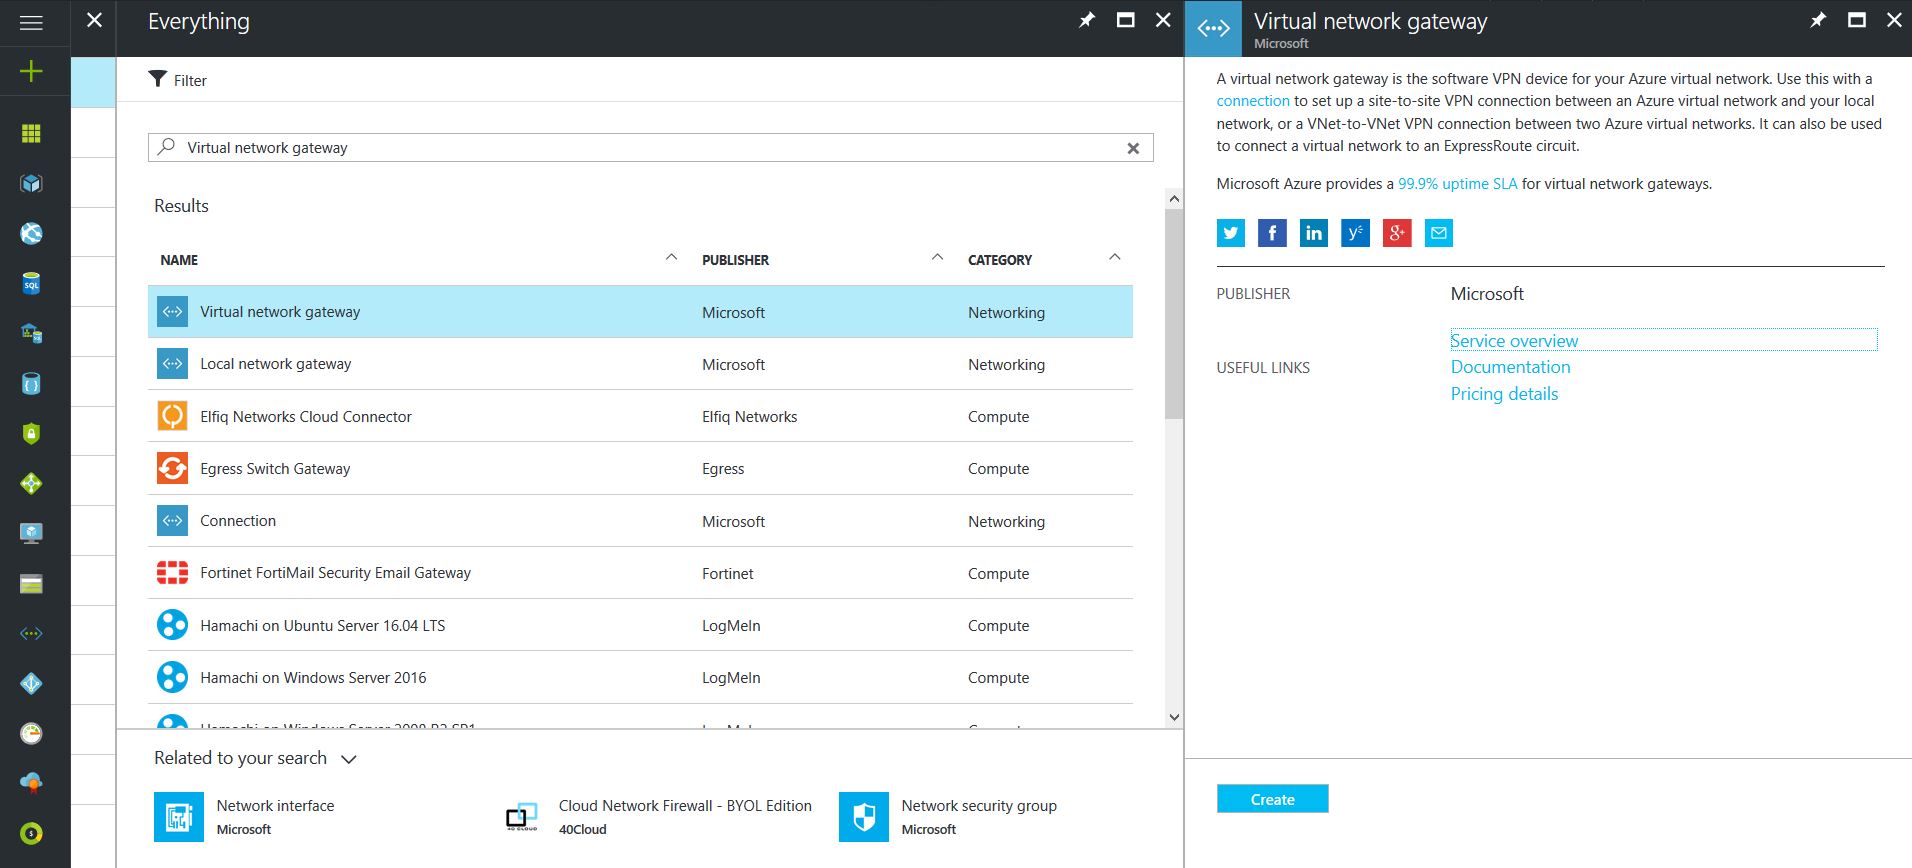Open the Pricing details link
Screen dimensions: 1912x868
tap(1504, 394)
